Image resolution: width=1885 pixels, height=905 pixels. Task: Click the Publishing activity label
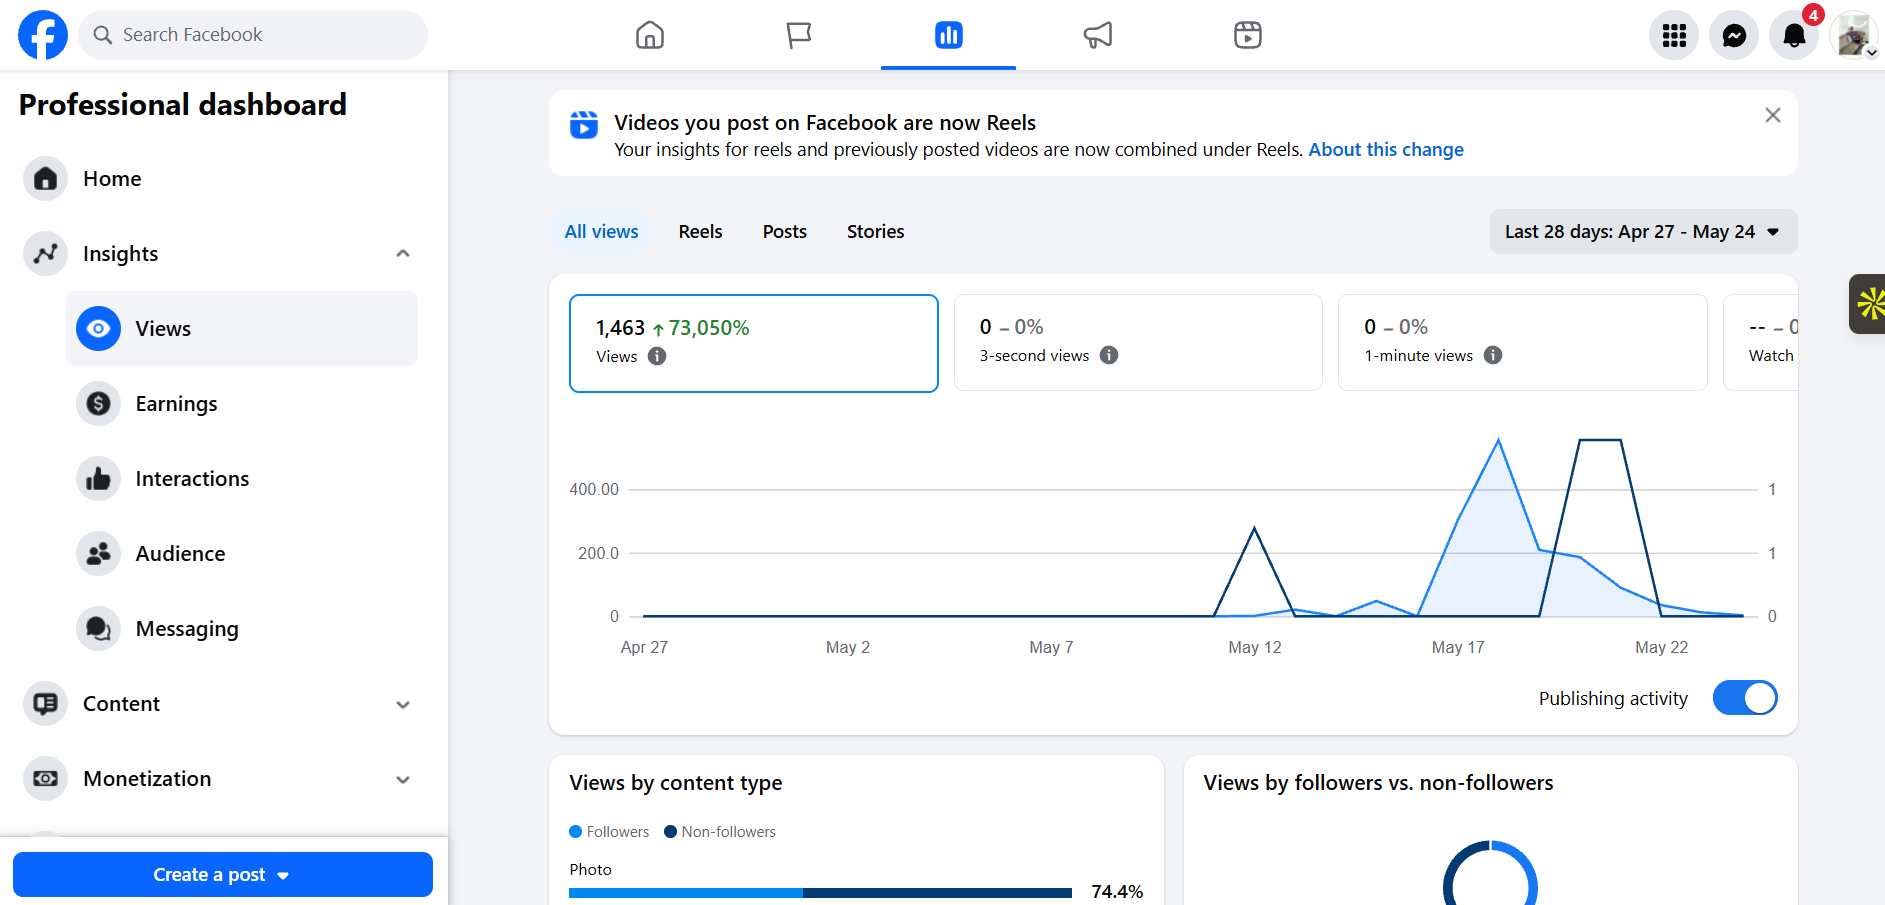click(1613, 699)
